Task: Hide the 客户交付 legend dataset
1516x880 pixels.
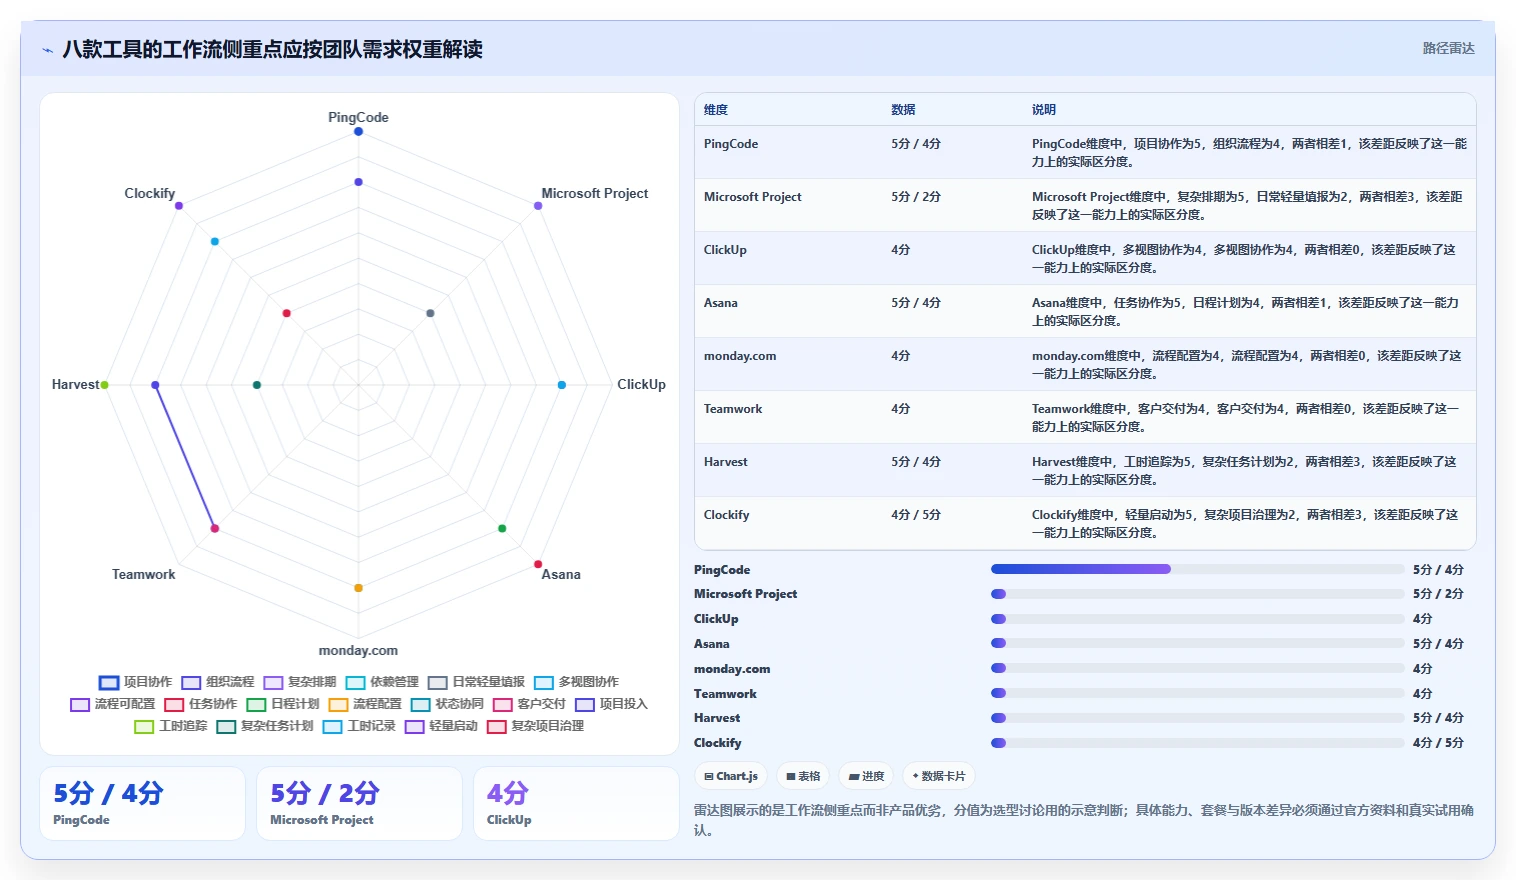Action: (x=529, y=704)
